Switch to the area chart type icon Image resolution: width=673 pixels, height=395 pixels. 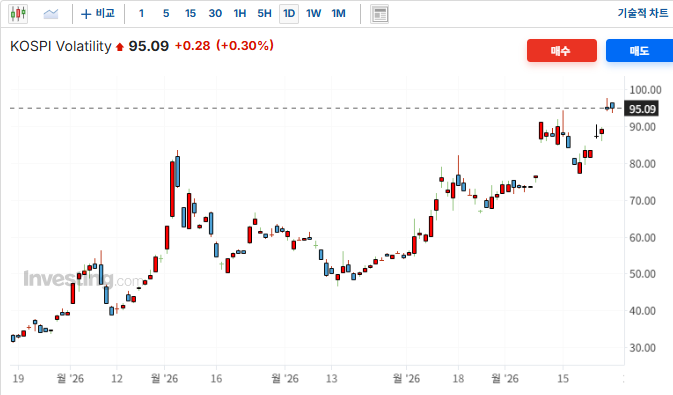pos(51,14)
